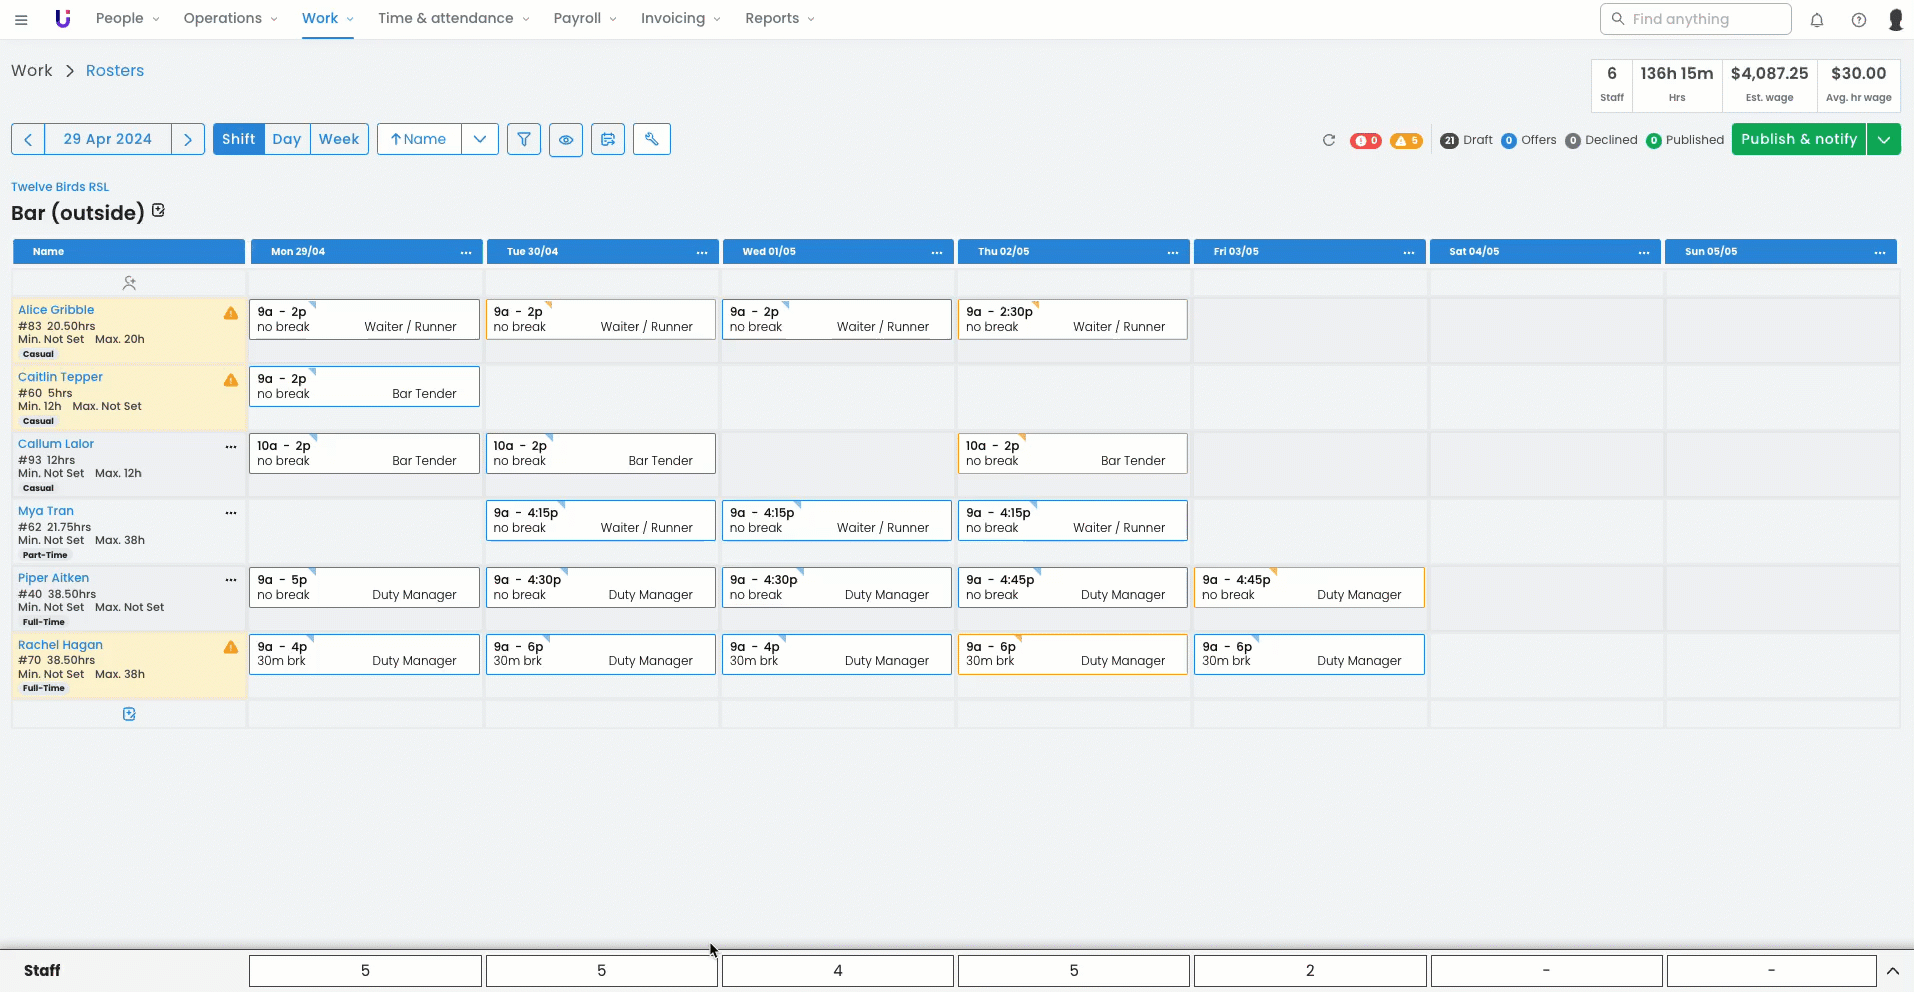1914x992 pixels.
Task: Refresh the roster with the reload icon
Action: pyautogui.click(x=1329, y=140)
